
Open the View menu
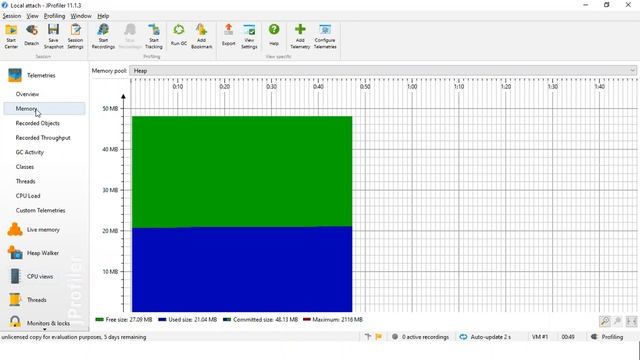click(x=33, y=16)
